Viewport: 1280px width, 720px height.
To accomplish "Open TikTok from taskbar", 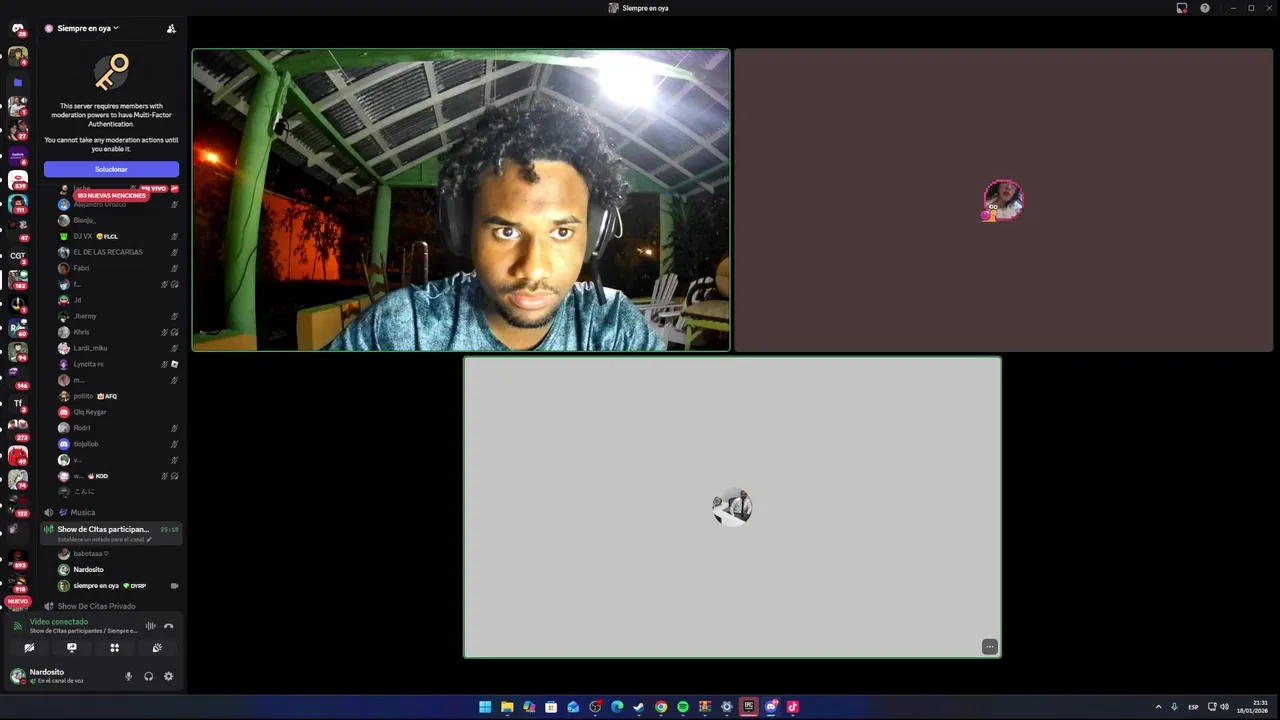I will click(793, 707).
